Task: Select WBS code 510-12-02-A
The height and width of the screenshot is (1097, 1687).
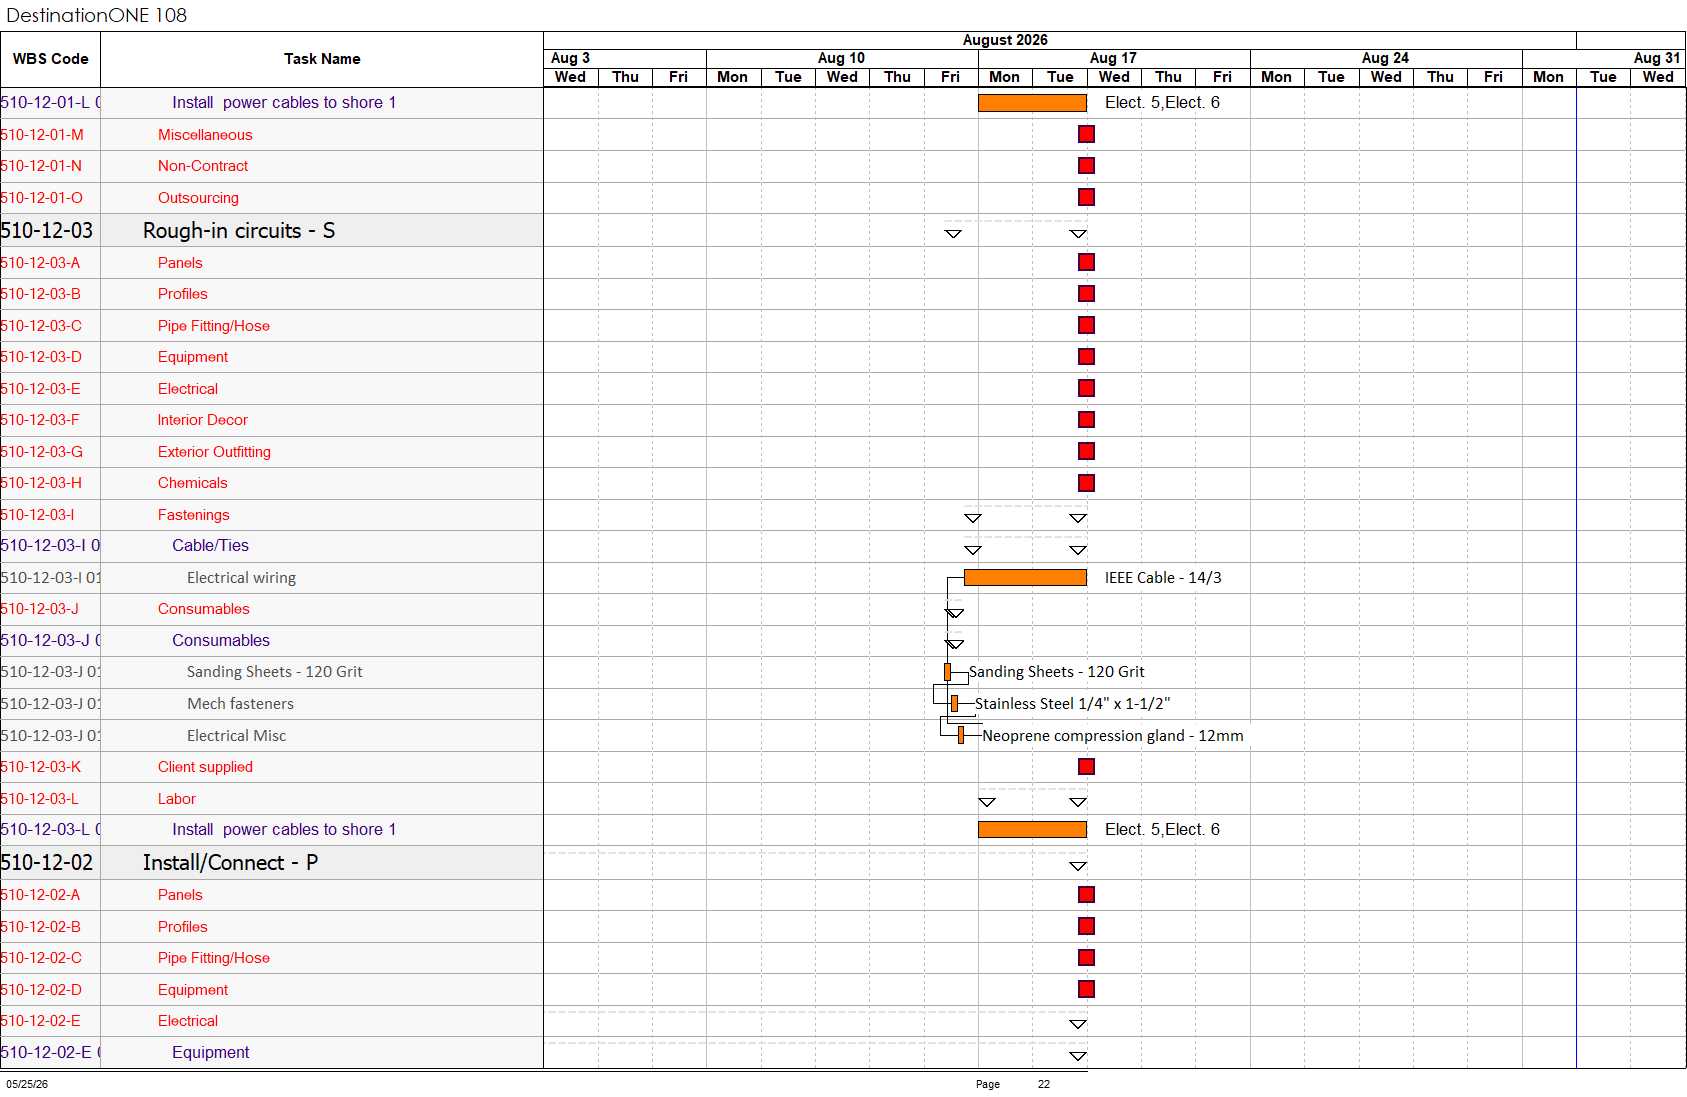Action: click(41, 895)
